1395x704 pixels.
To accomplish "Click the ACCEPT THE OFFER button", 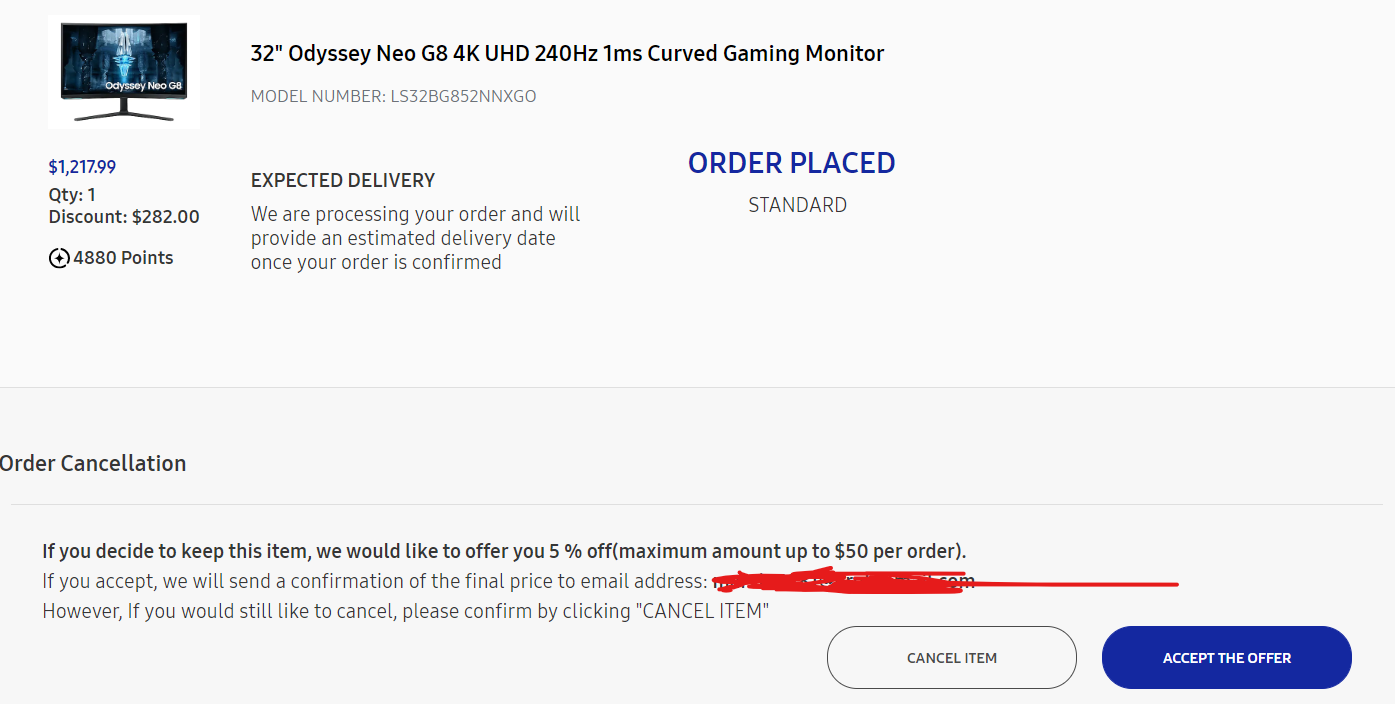I will [1226, 658].
